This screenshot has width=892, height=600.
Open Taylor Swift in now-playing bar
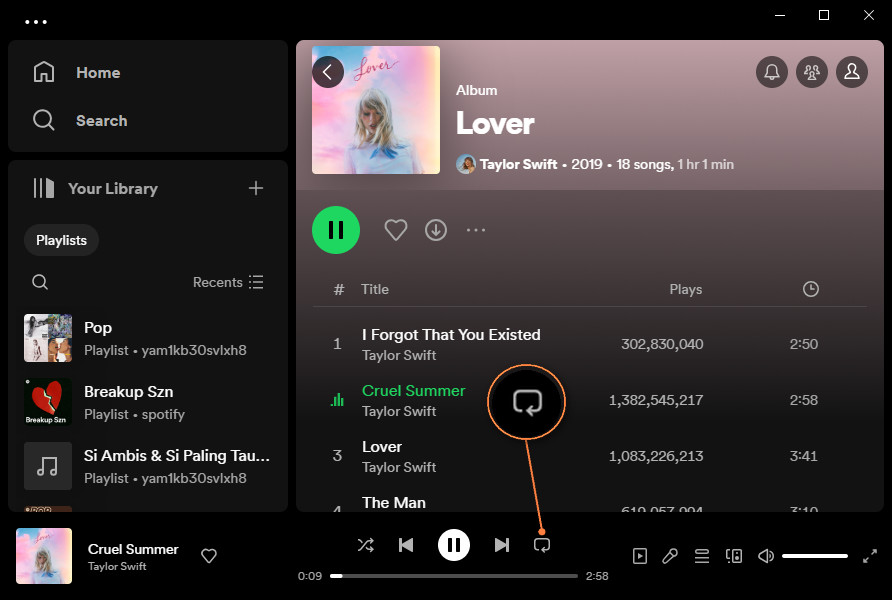(117, 566)
